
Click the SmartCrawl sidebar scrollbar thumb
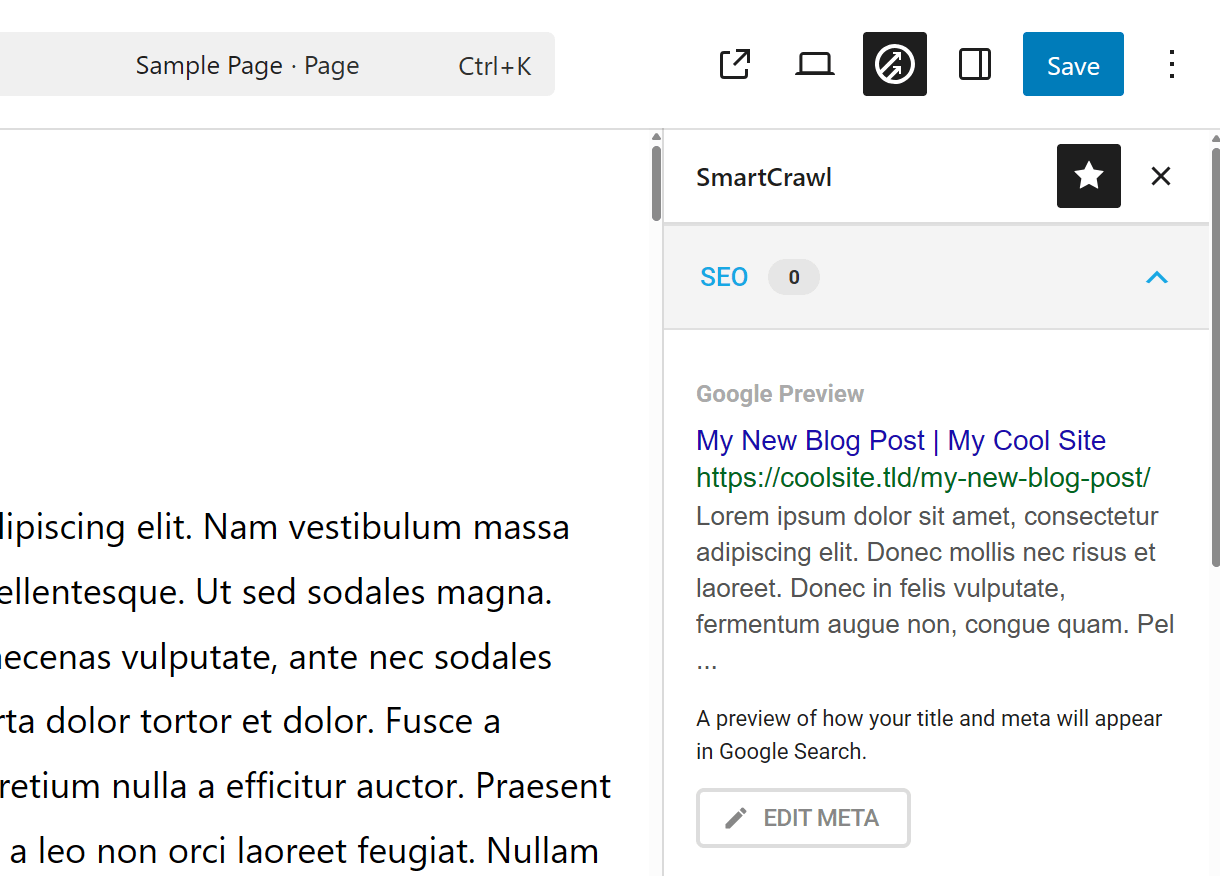pos(1215,358)
